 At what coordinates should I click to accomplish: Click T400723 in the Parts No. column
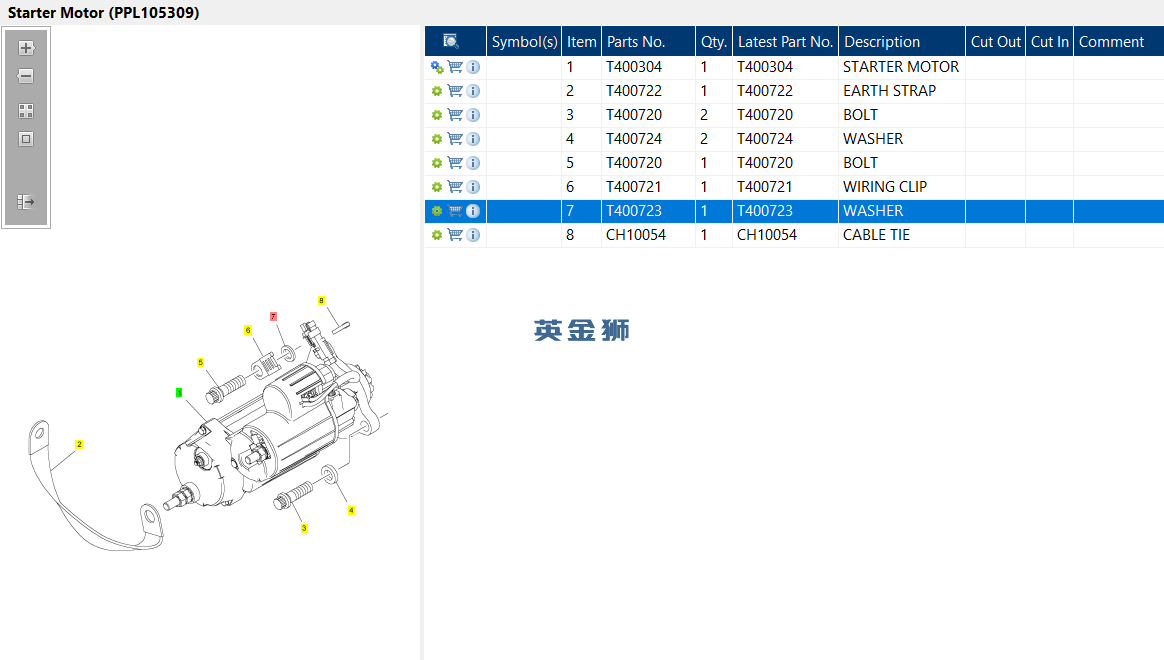tap(634, 211)
